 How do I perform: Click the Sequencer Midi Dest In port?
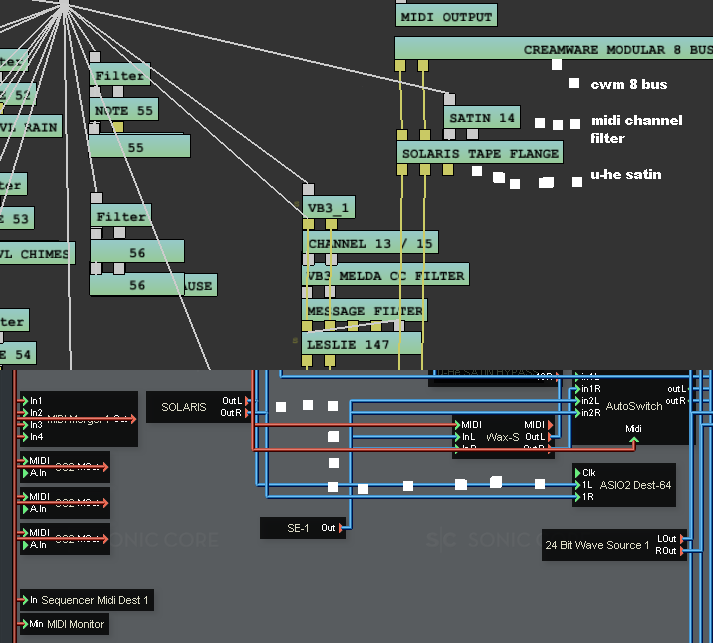point(25,600)
